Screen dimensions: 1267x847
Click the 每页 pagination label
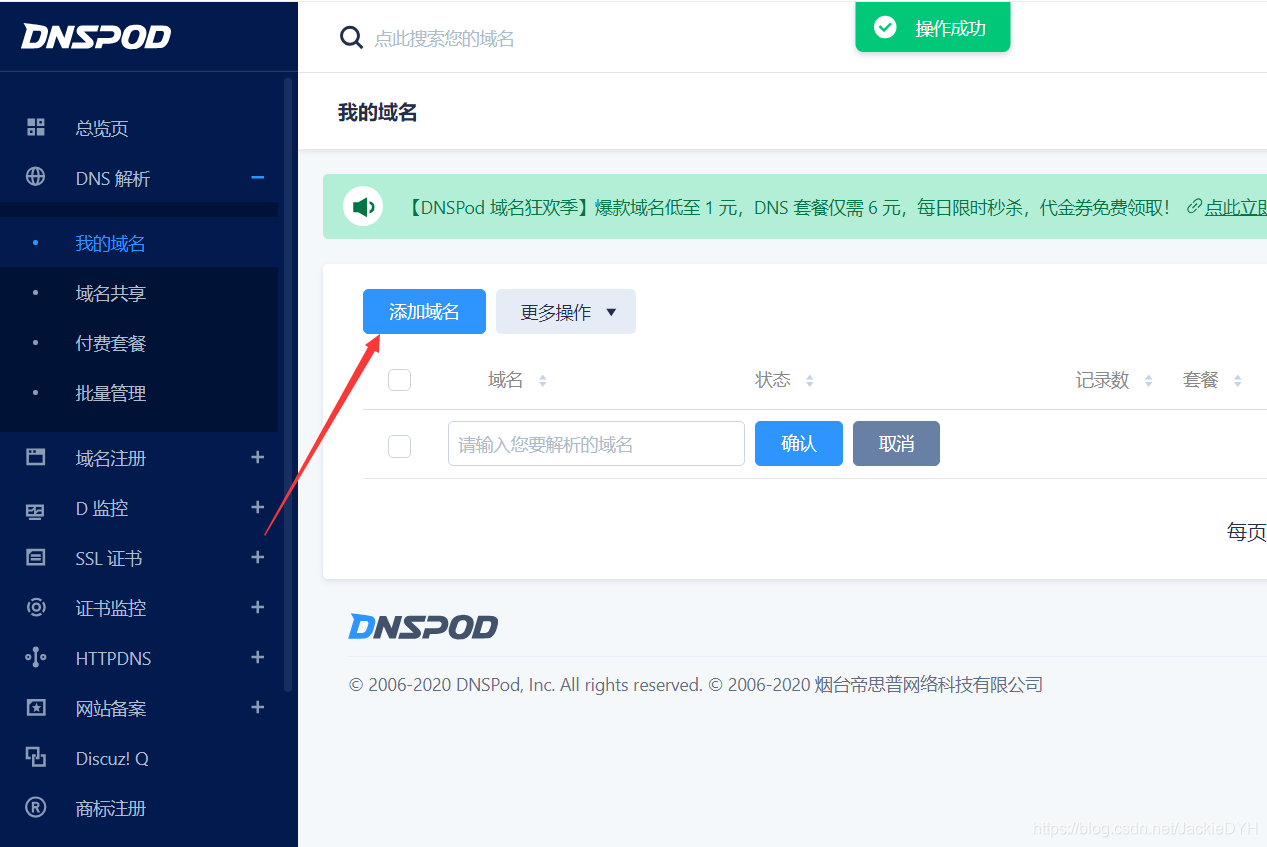point(1247,532)
